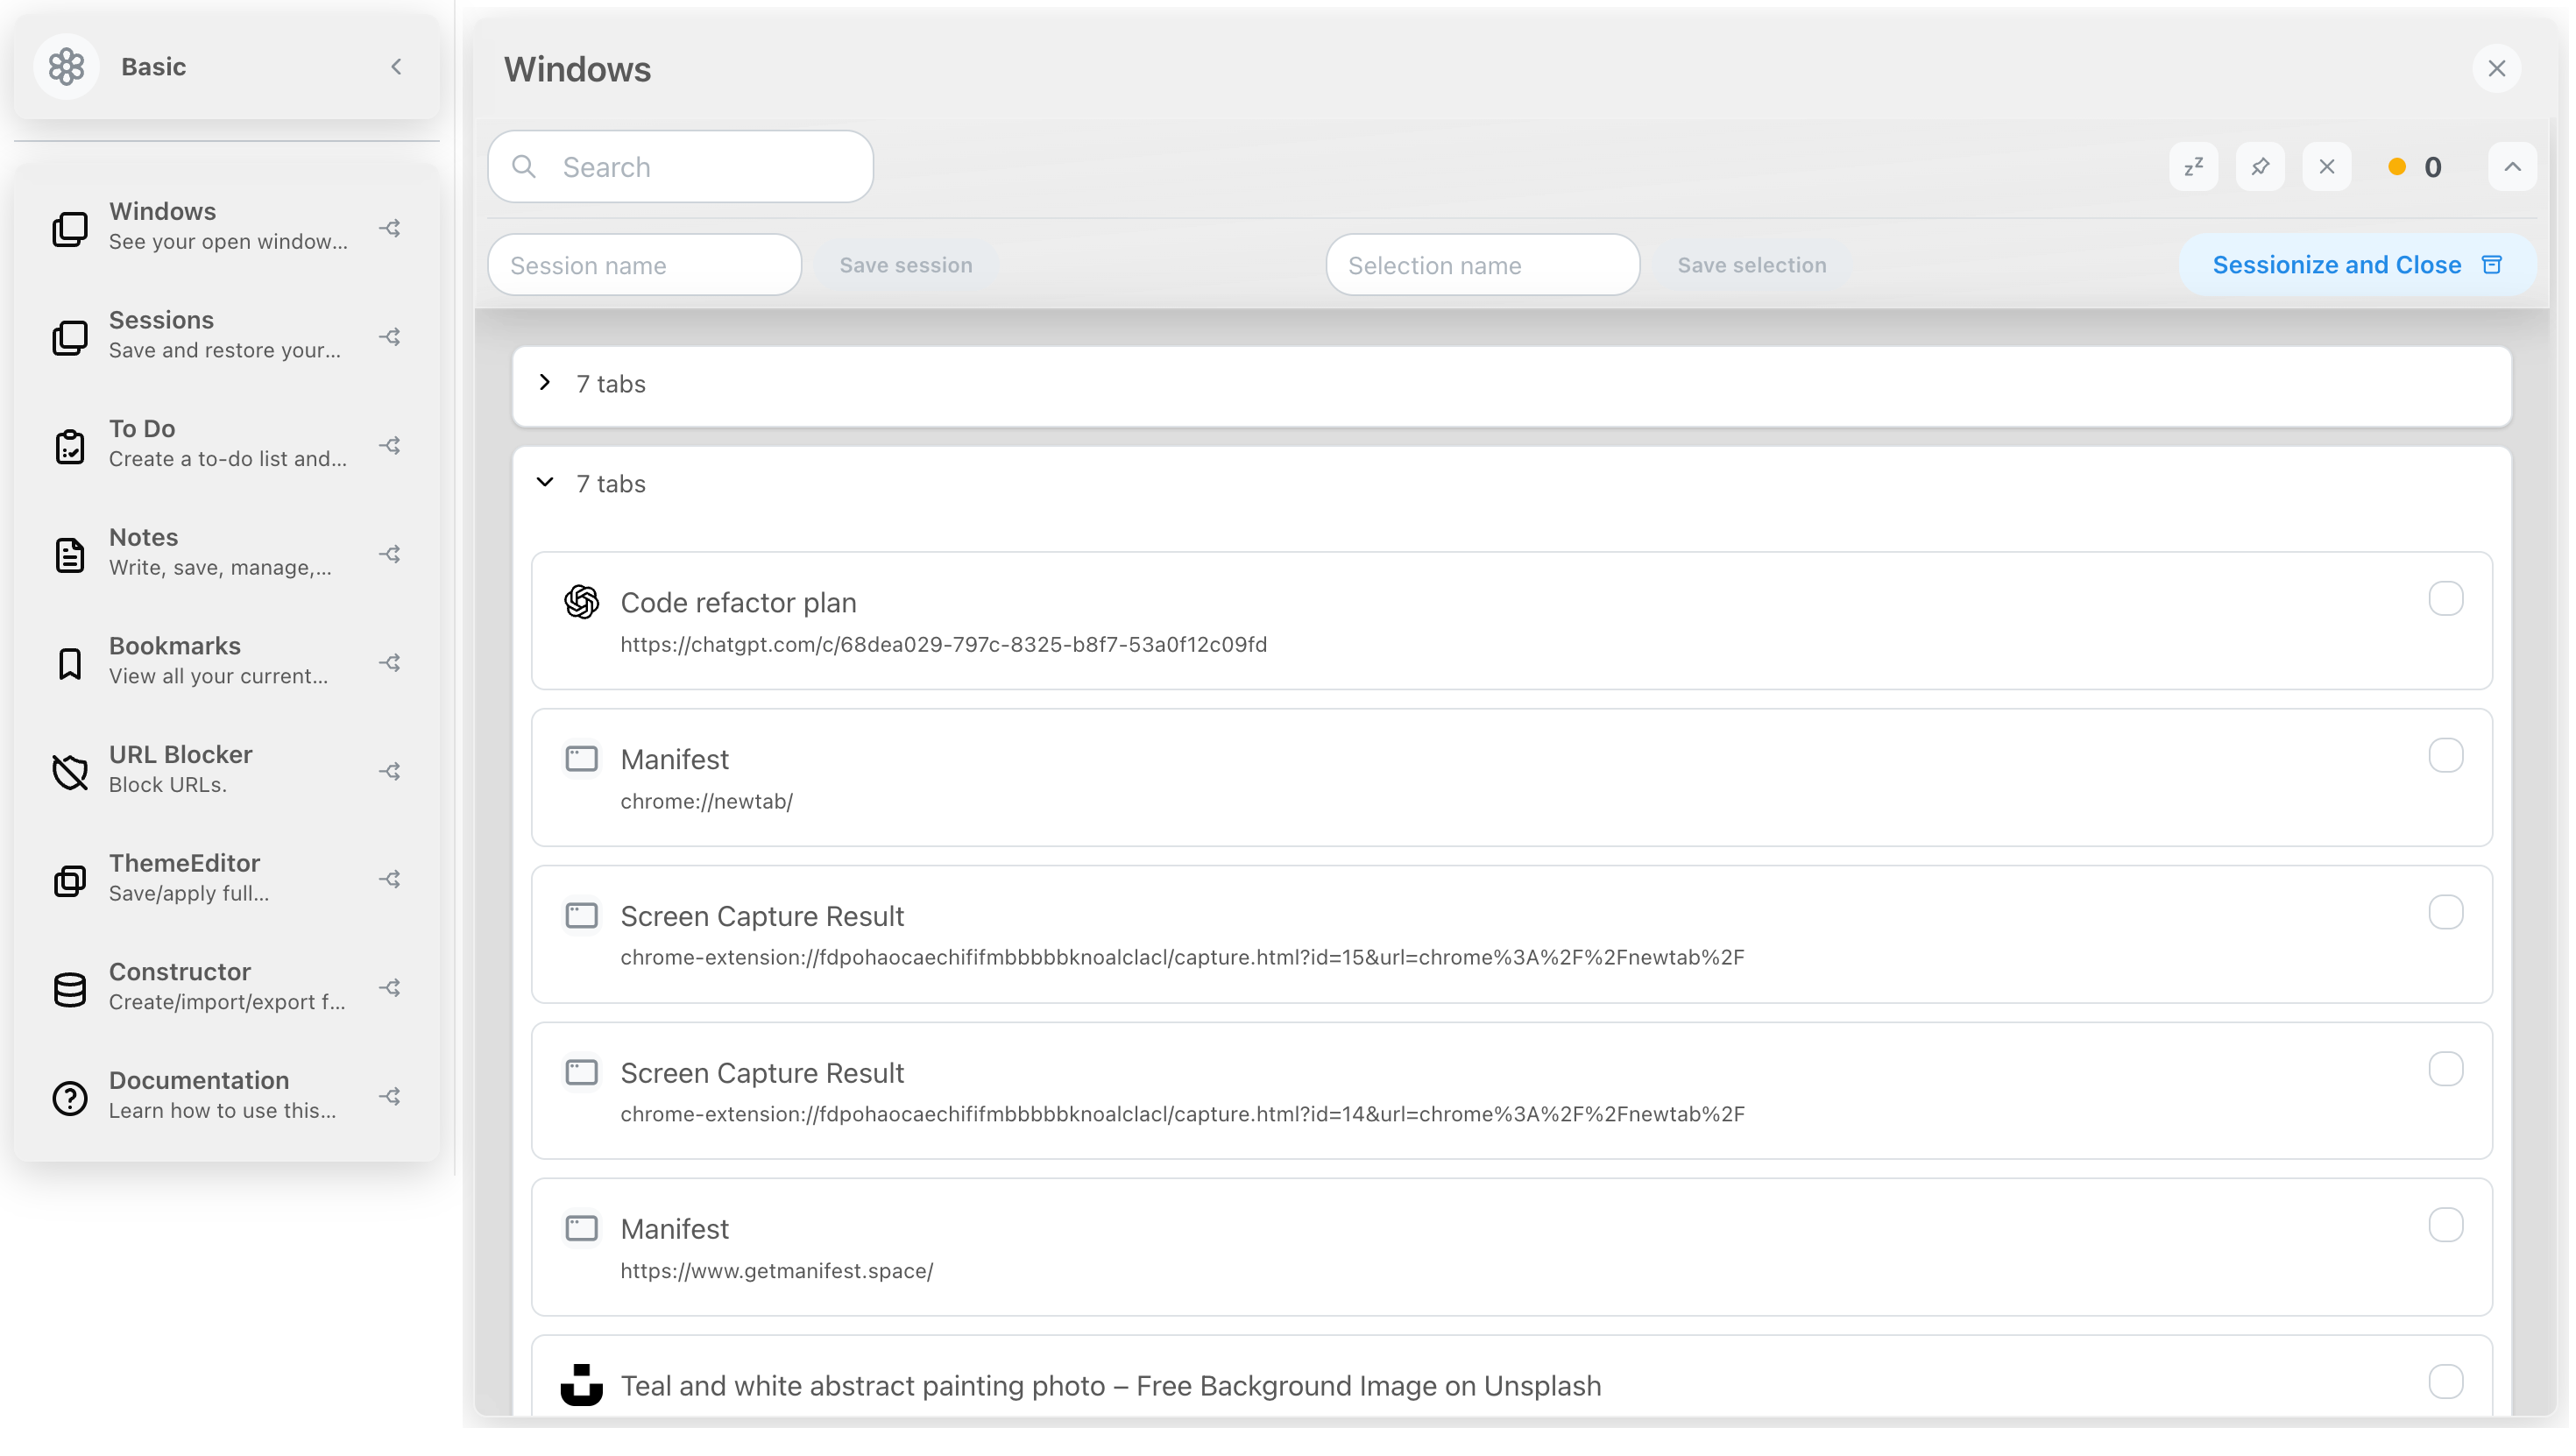Viewport: 2576px width, 1456px height.
Task: Click the sleep (zZ) tabs icon
Action: [x=2193, y=167]
